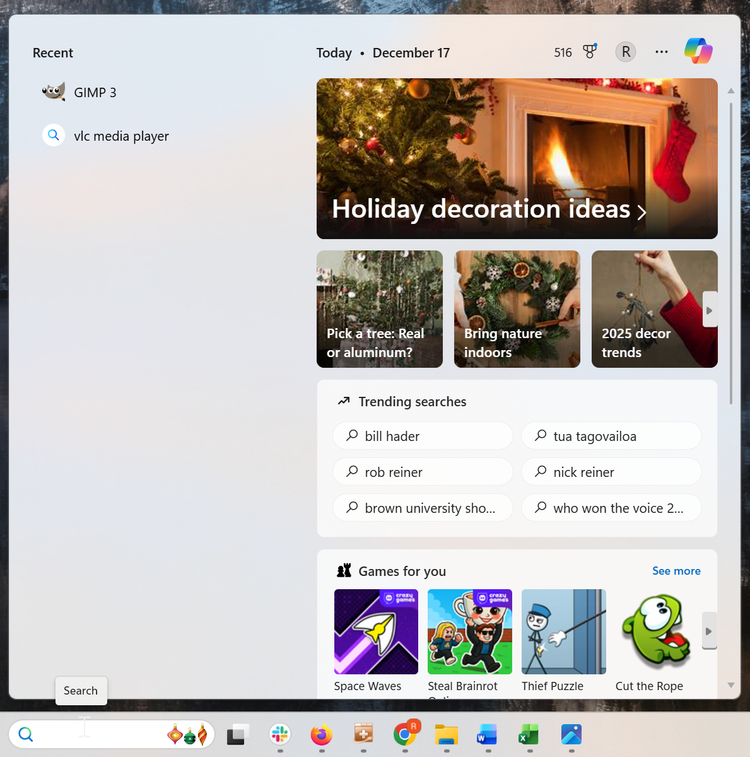Search trending topic who won the voice 2...
750x757 pixels.
point(611,508)
